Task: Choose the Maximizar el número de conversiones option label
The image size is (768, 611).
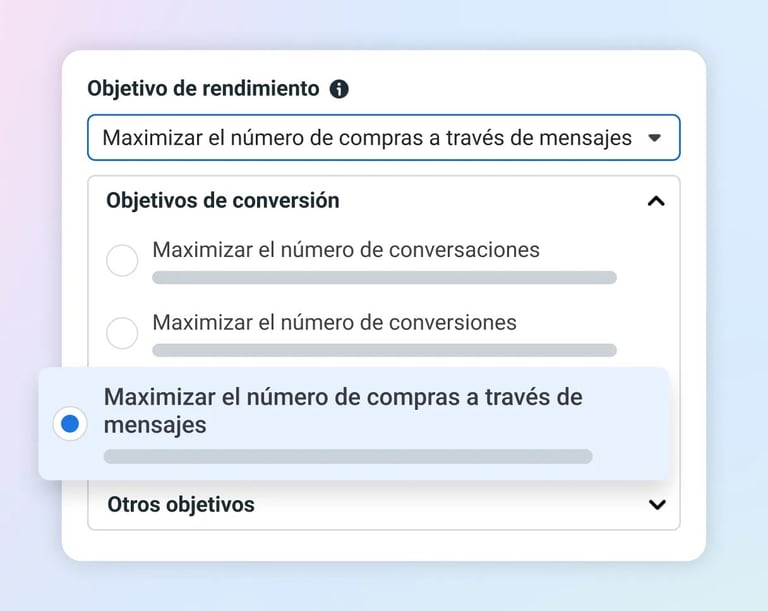Action: (334, 322)
